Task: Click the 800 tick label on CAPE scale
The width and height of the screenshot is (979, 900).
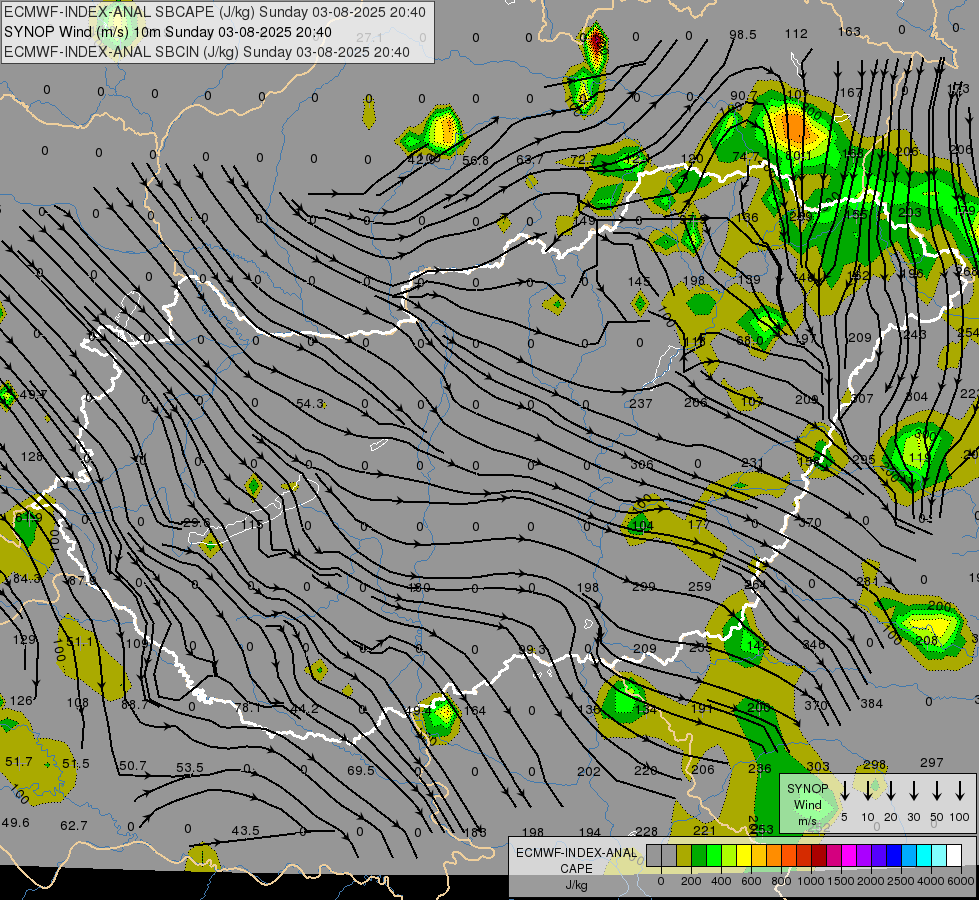Action: click(x=781, y=881)
